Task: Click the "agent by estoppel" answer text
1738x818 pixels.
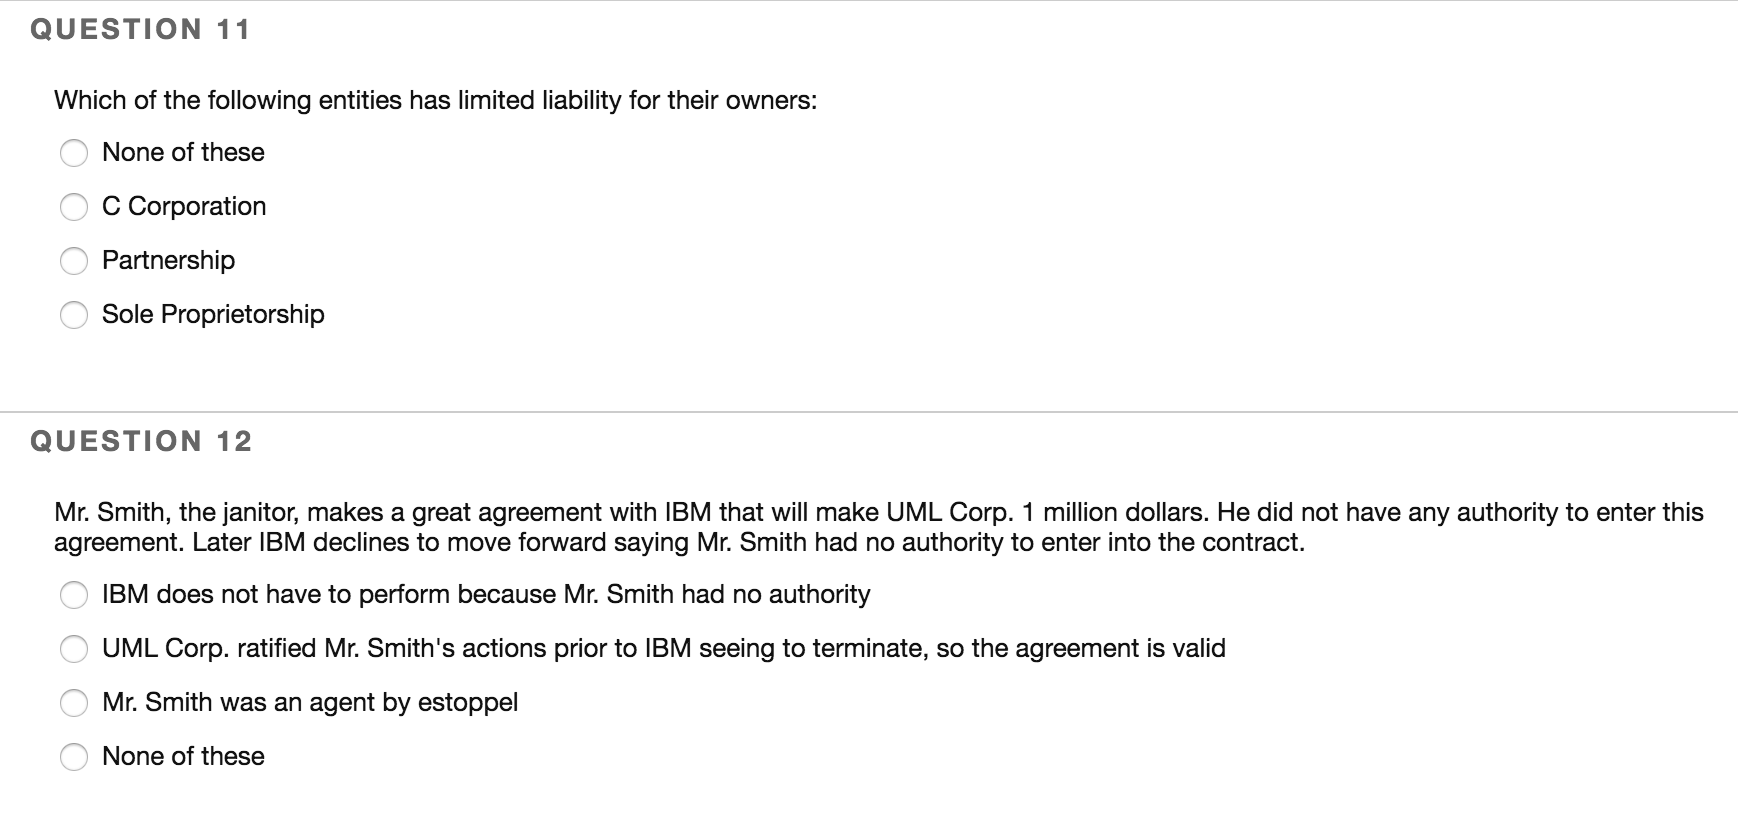Action: click(310, 702)
